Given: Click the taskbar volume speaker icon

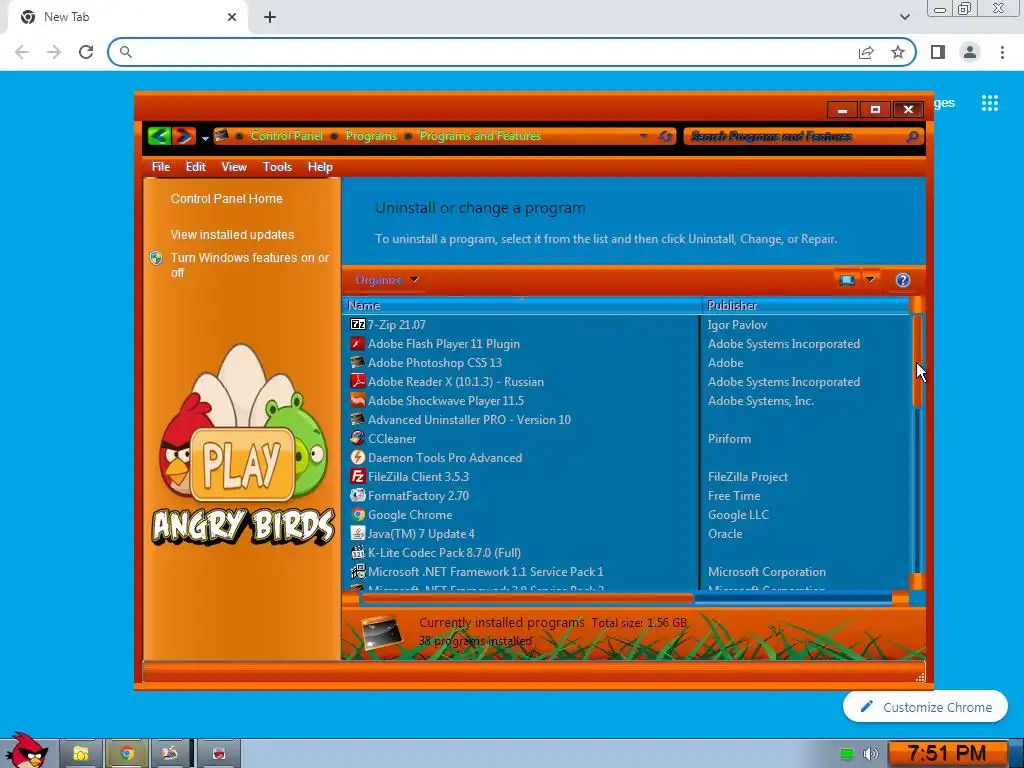Looking at the screenshot, I should pos(870,754).
